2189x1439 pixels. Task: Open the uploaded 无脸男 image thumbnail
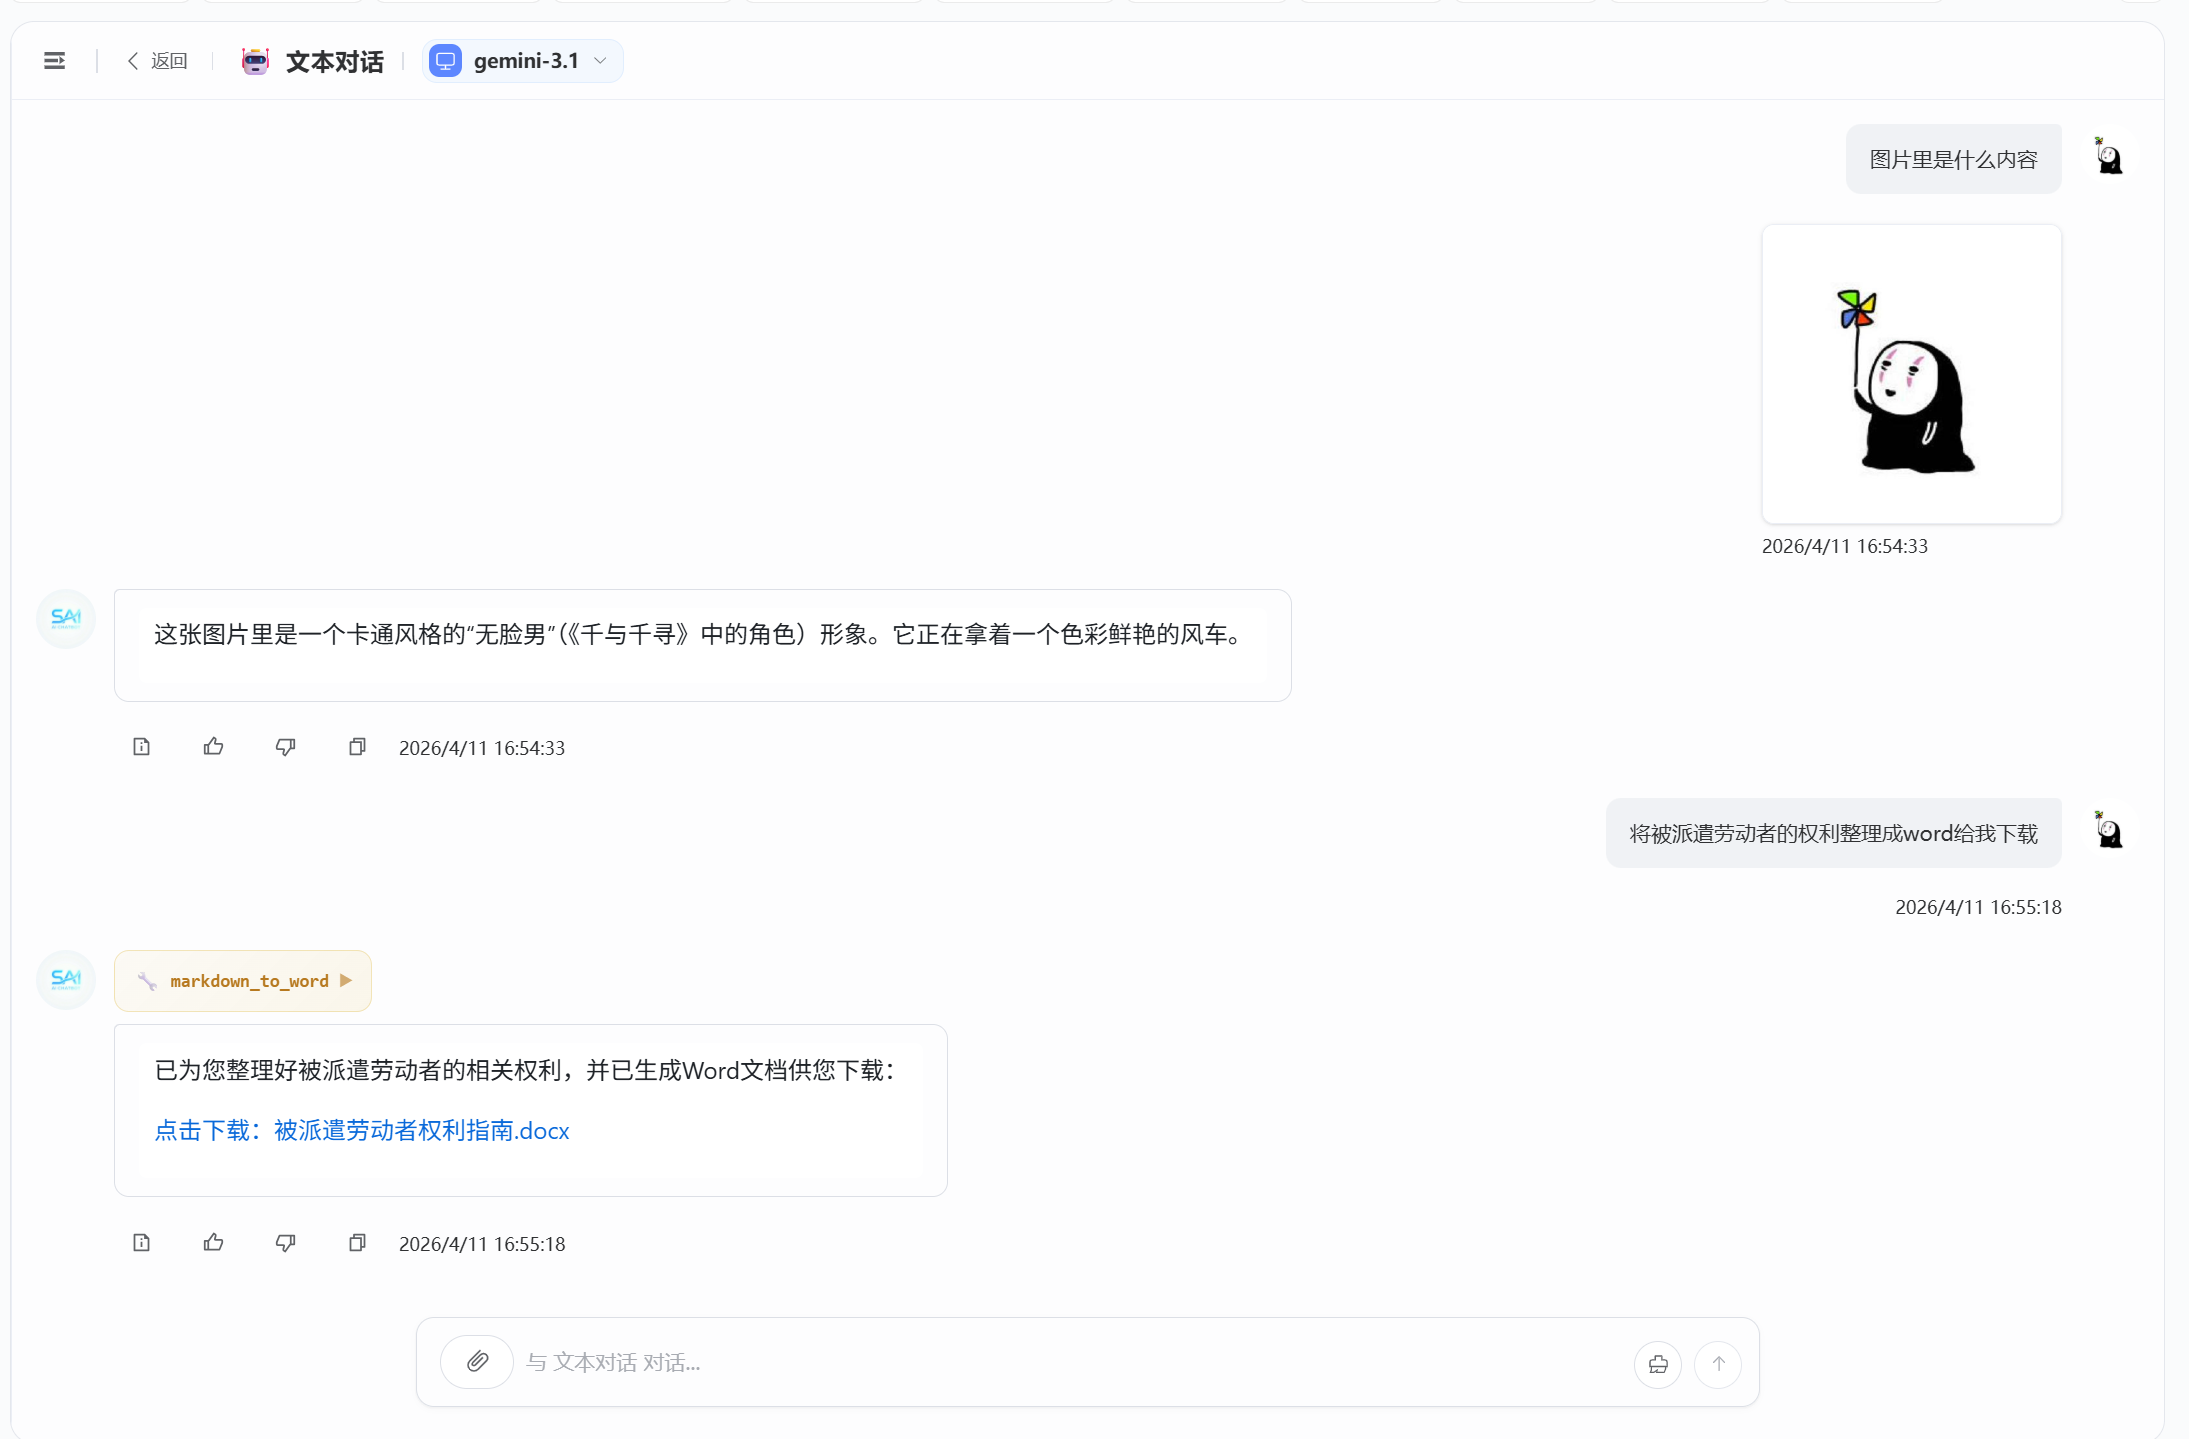pos(1911,374)
